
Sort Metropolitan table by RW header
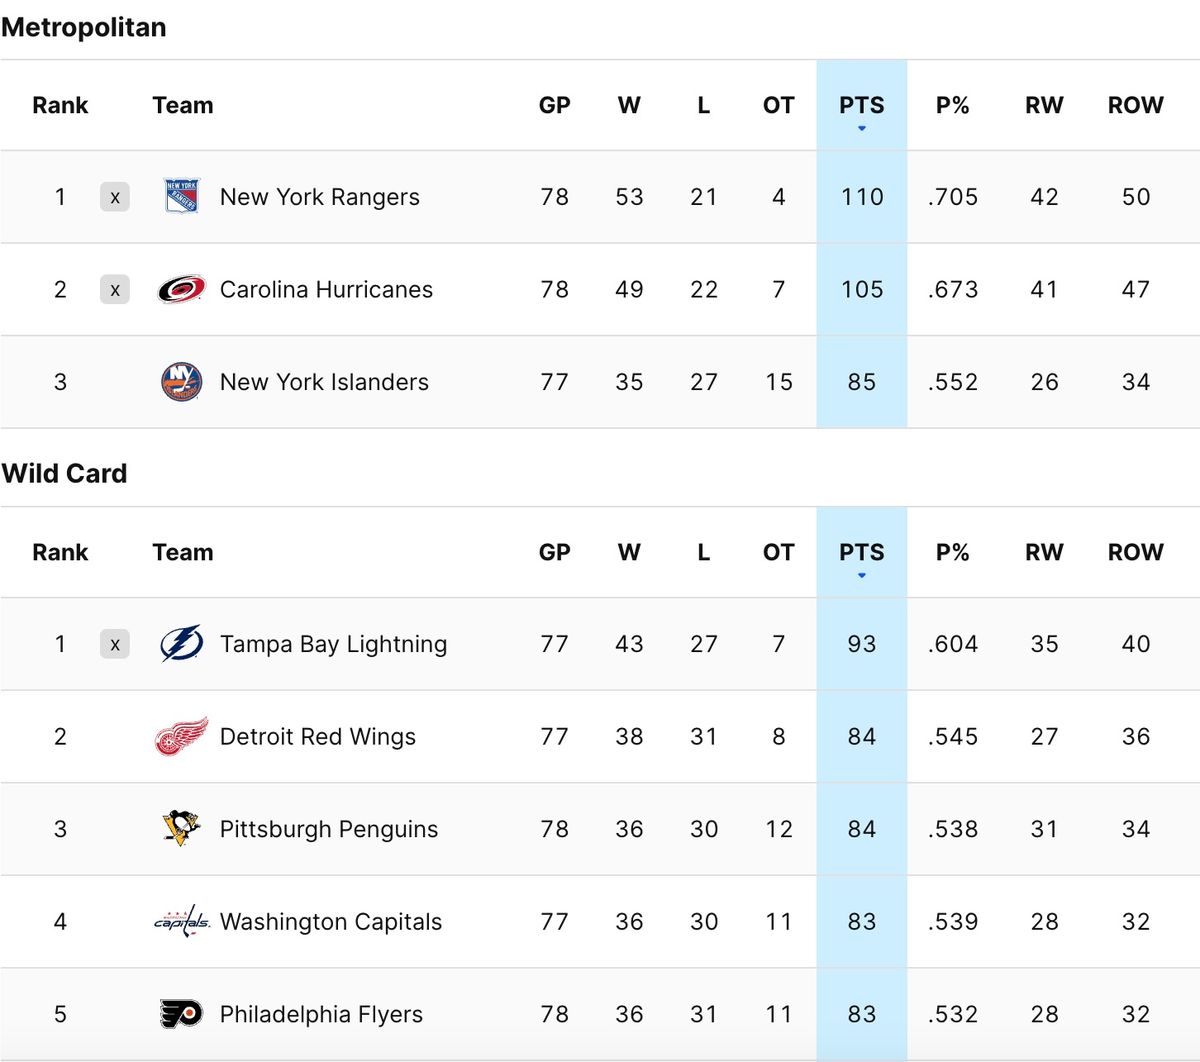tap(1044, 105)
